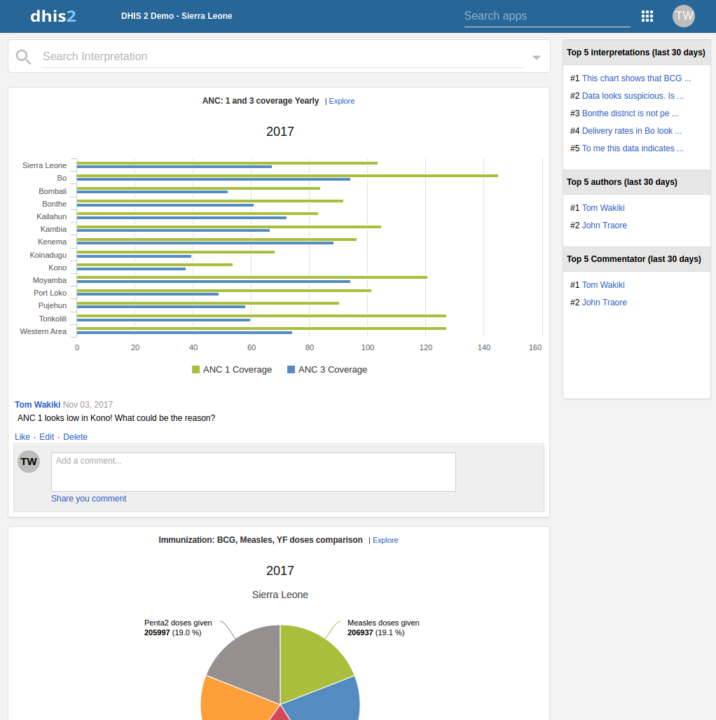Image resolution: width=716 pixels, height=720 pixels.
Task: Focus the Search apps field
Action: pyautogui.click(x=547, y=16)
